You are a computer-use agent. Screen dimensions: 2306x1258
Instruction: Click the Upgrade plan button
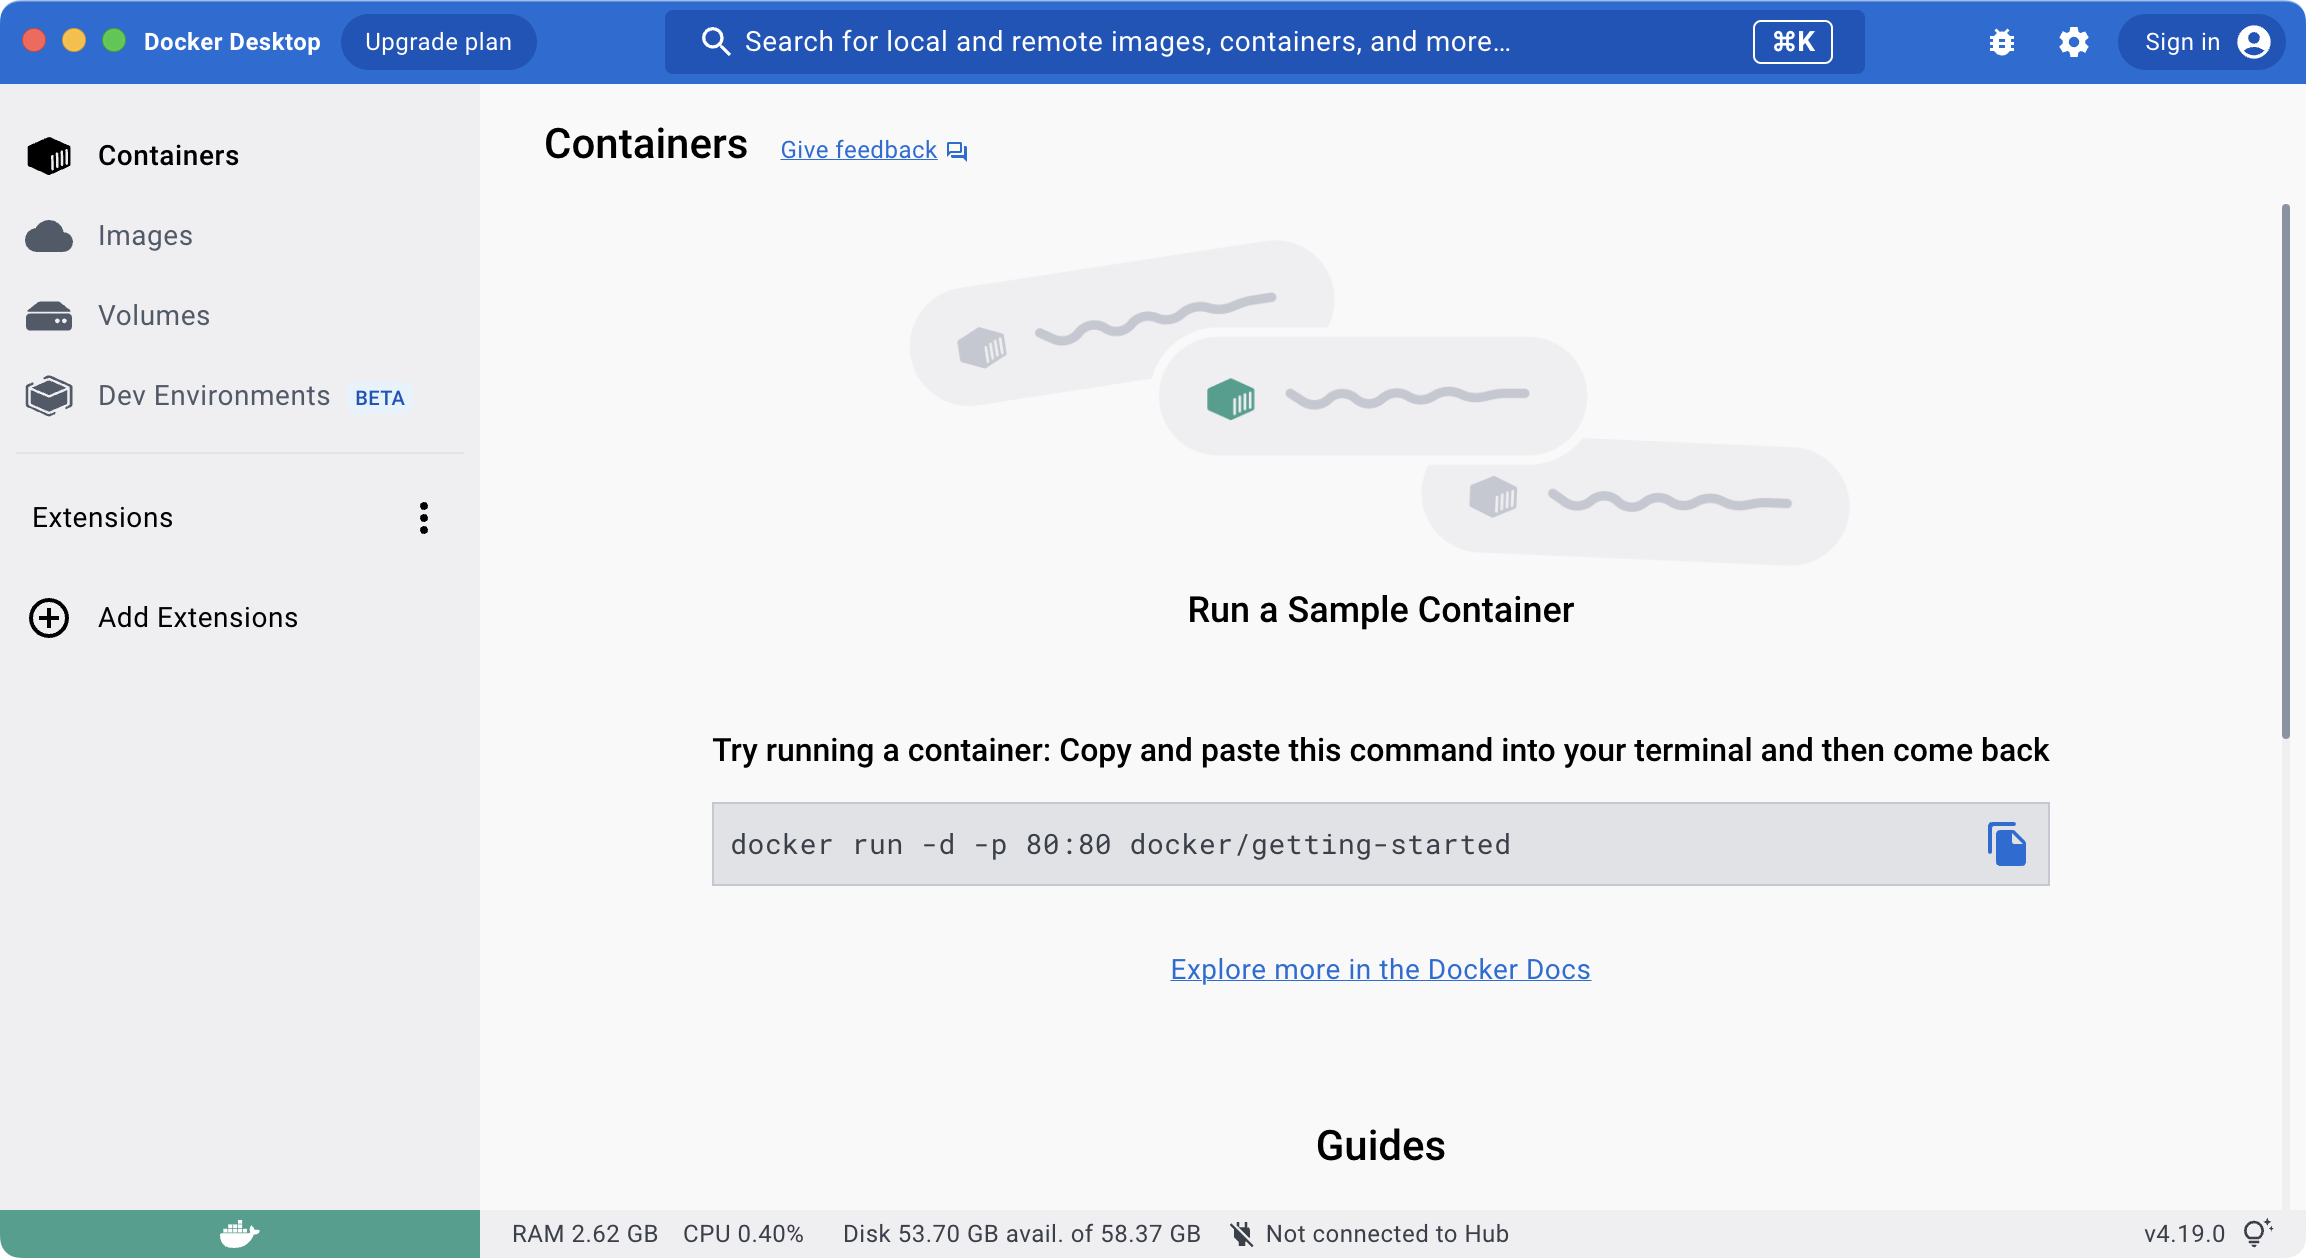438,42
